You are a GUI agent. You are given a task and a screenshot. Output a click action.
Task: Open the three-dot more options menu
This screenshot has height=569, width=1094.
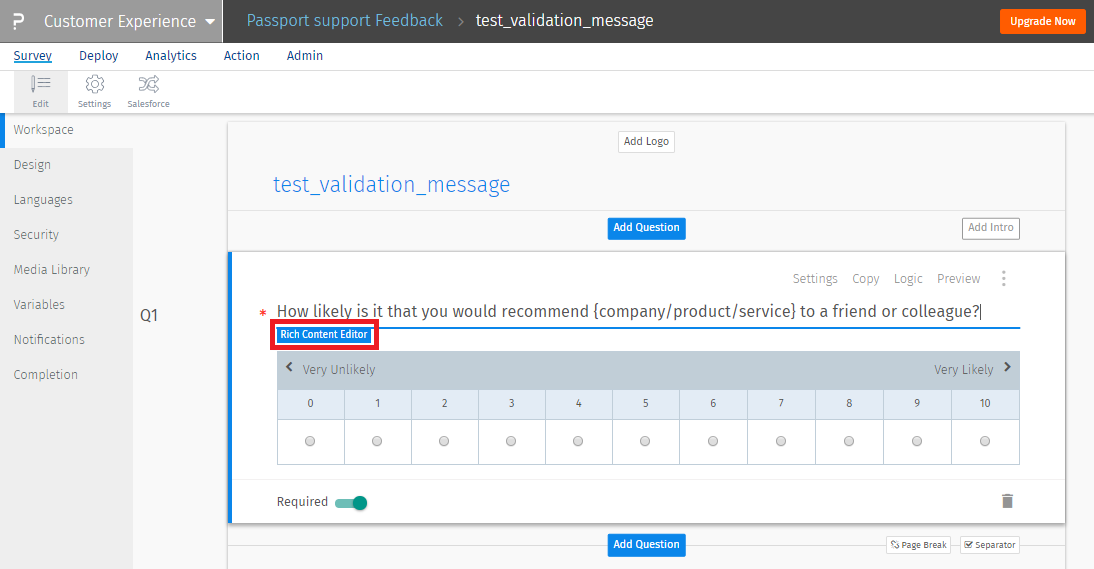coord(1004,279)
